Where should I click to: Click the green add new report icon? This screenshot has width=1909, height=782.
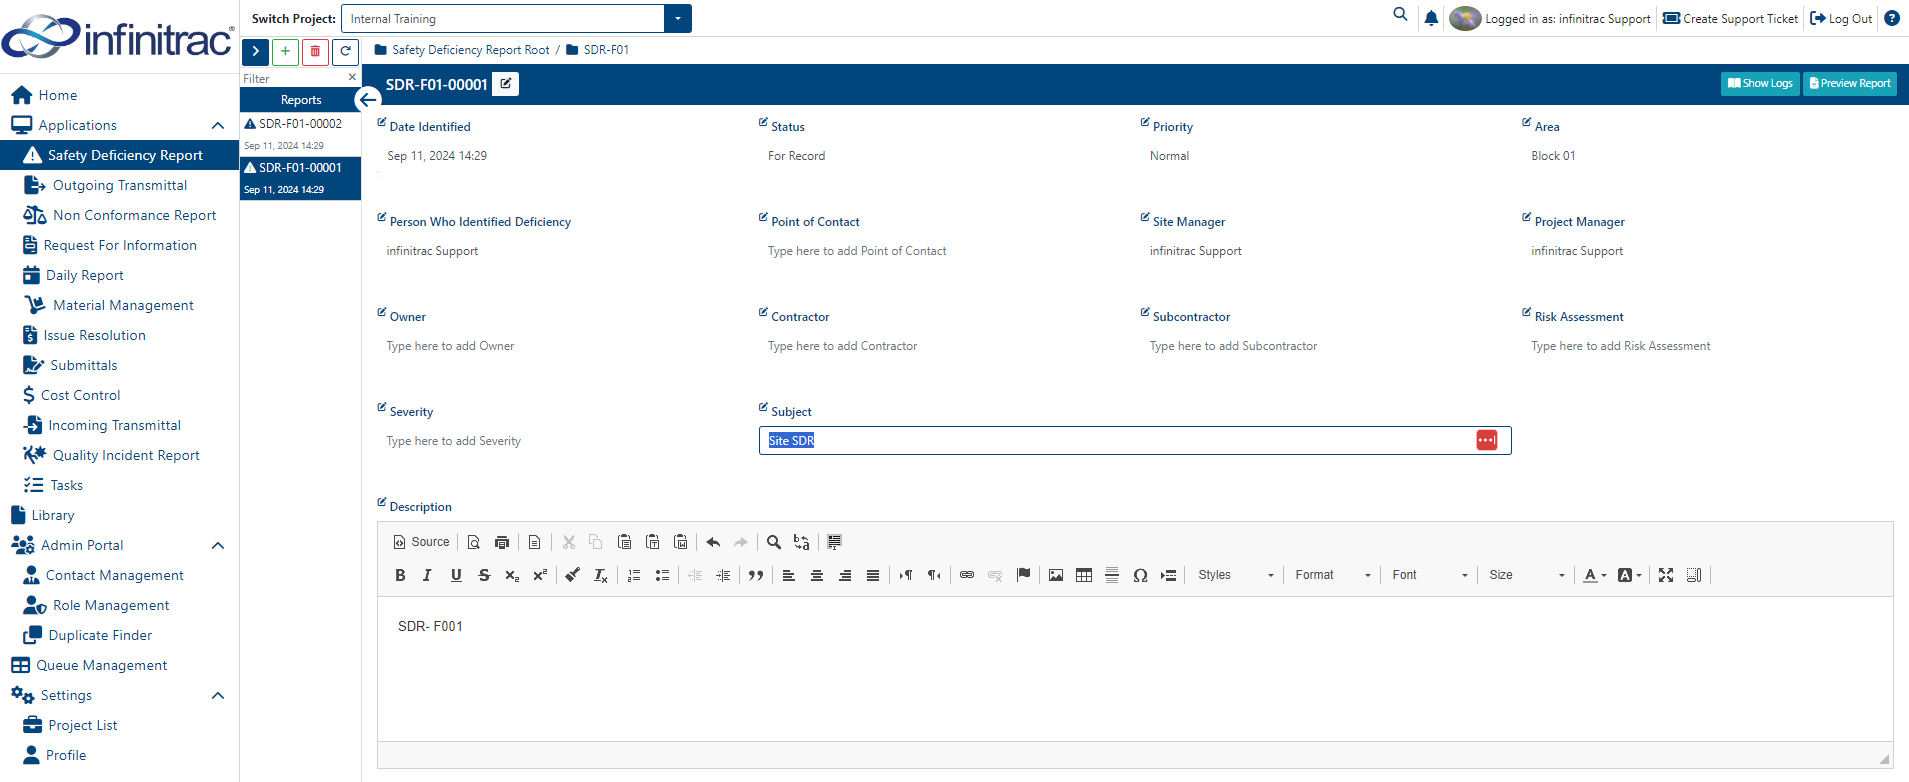click(285, 51)
